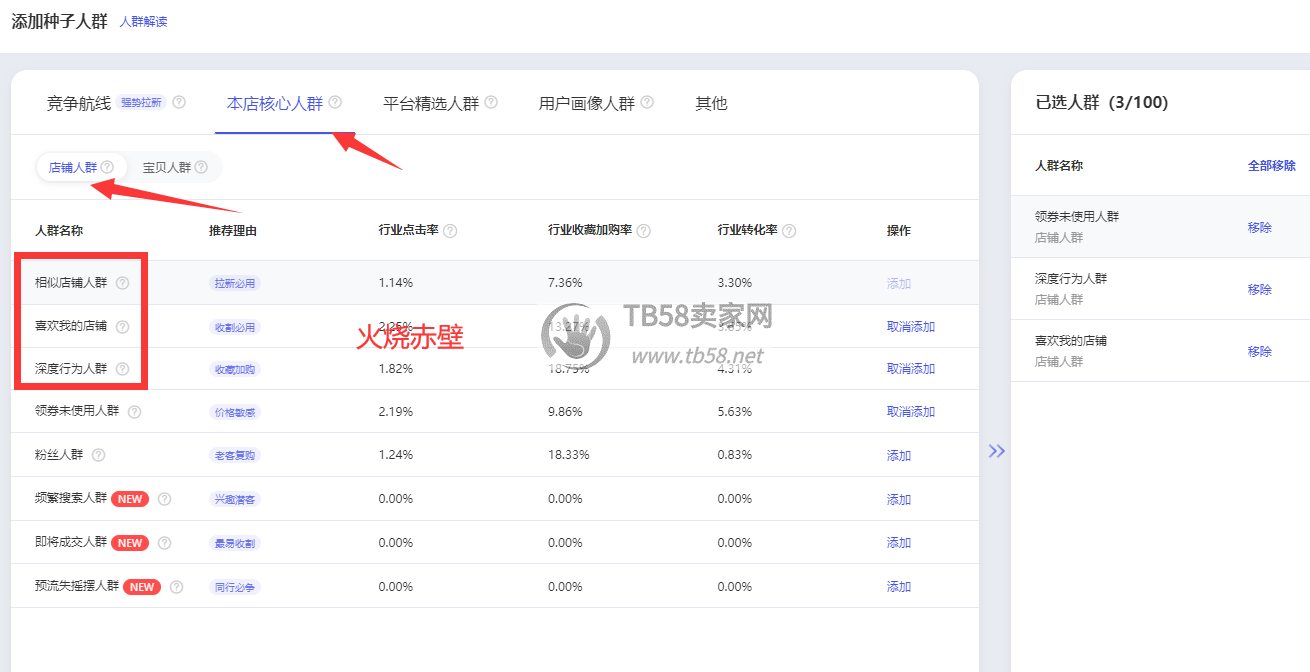Open help icon next to 用户画像人群 tab

647,102
